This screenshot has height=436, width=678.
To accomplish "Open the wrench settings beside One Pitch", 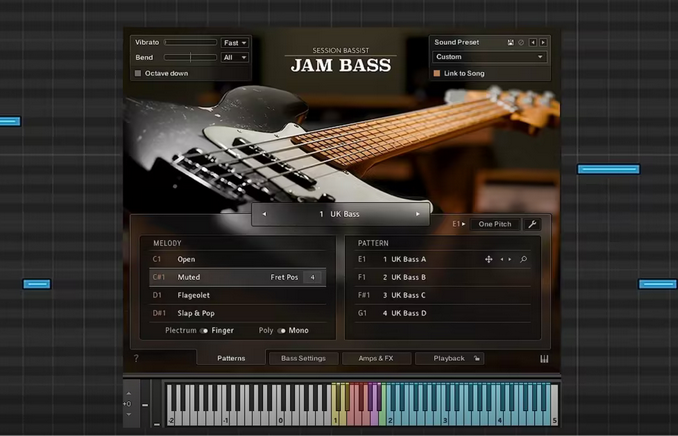I will pos(532,224).
